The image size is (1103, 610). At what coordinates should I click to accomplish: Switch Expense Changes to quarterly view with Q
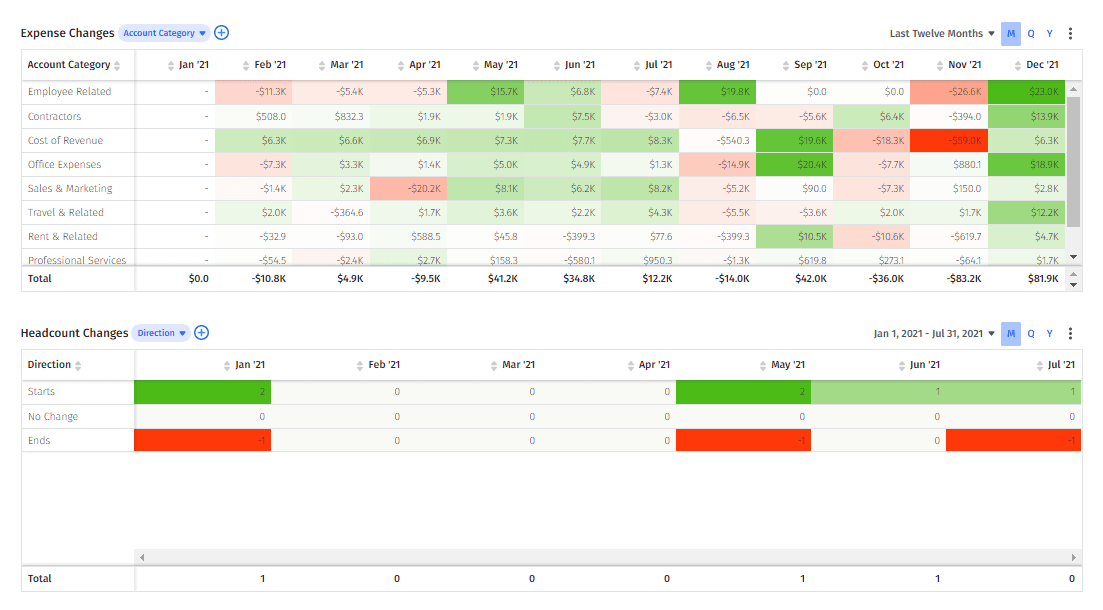[1030, 33]
